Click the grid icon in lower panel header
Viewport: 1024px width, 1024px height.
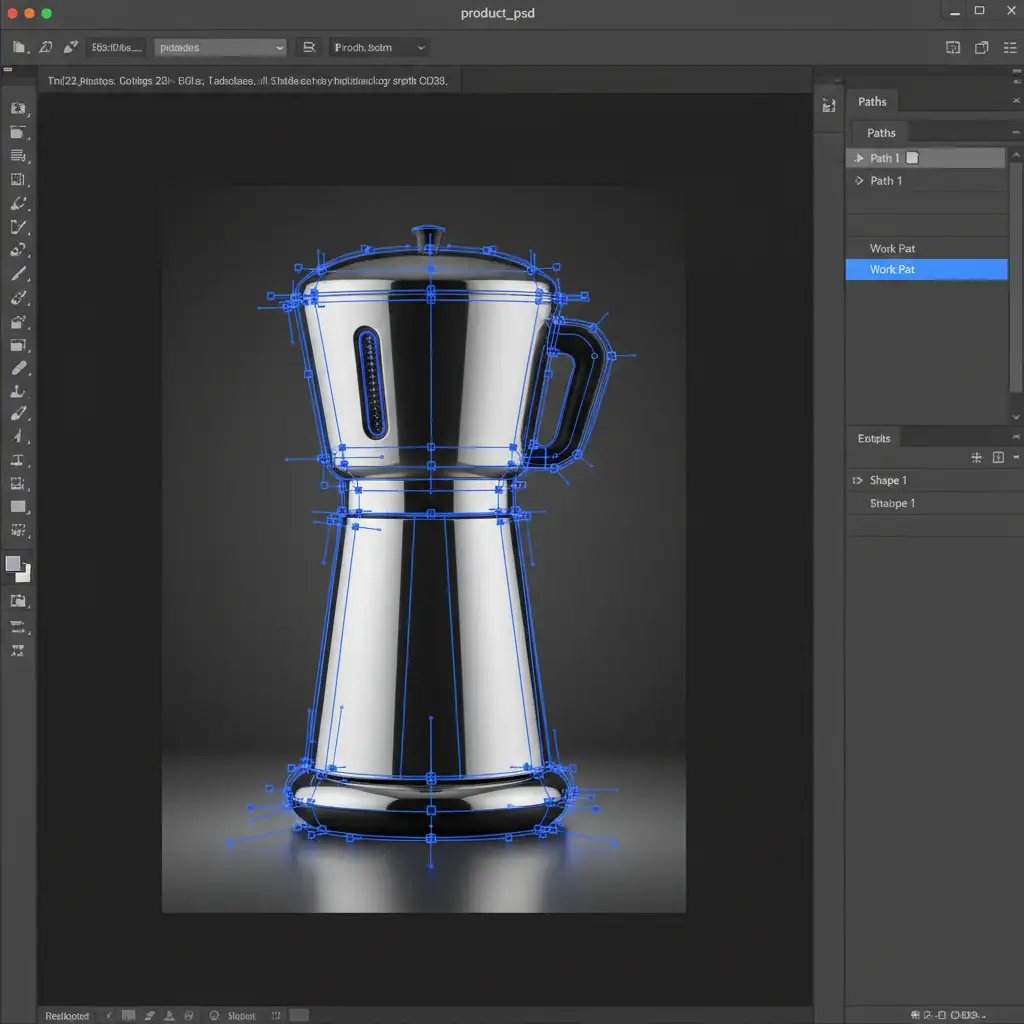pos(977,458)
